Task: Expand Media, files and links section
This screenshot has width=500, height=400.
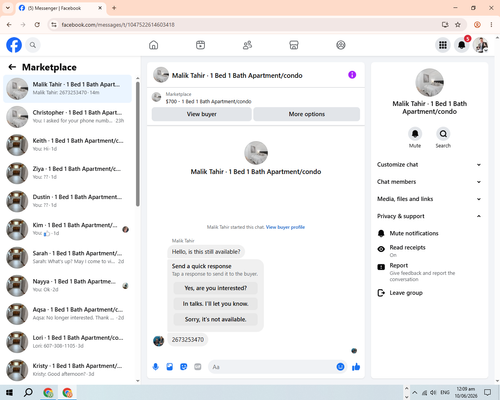Action: (429, 199)
